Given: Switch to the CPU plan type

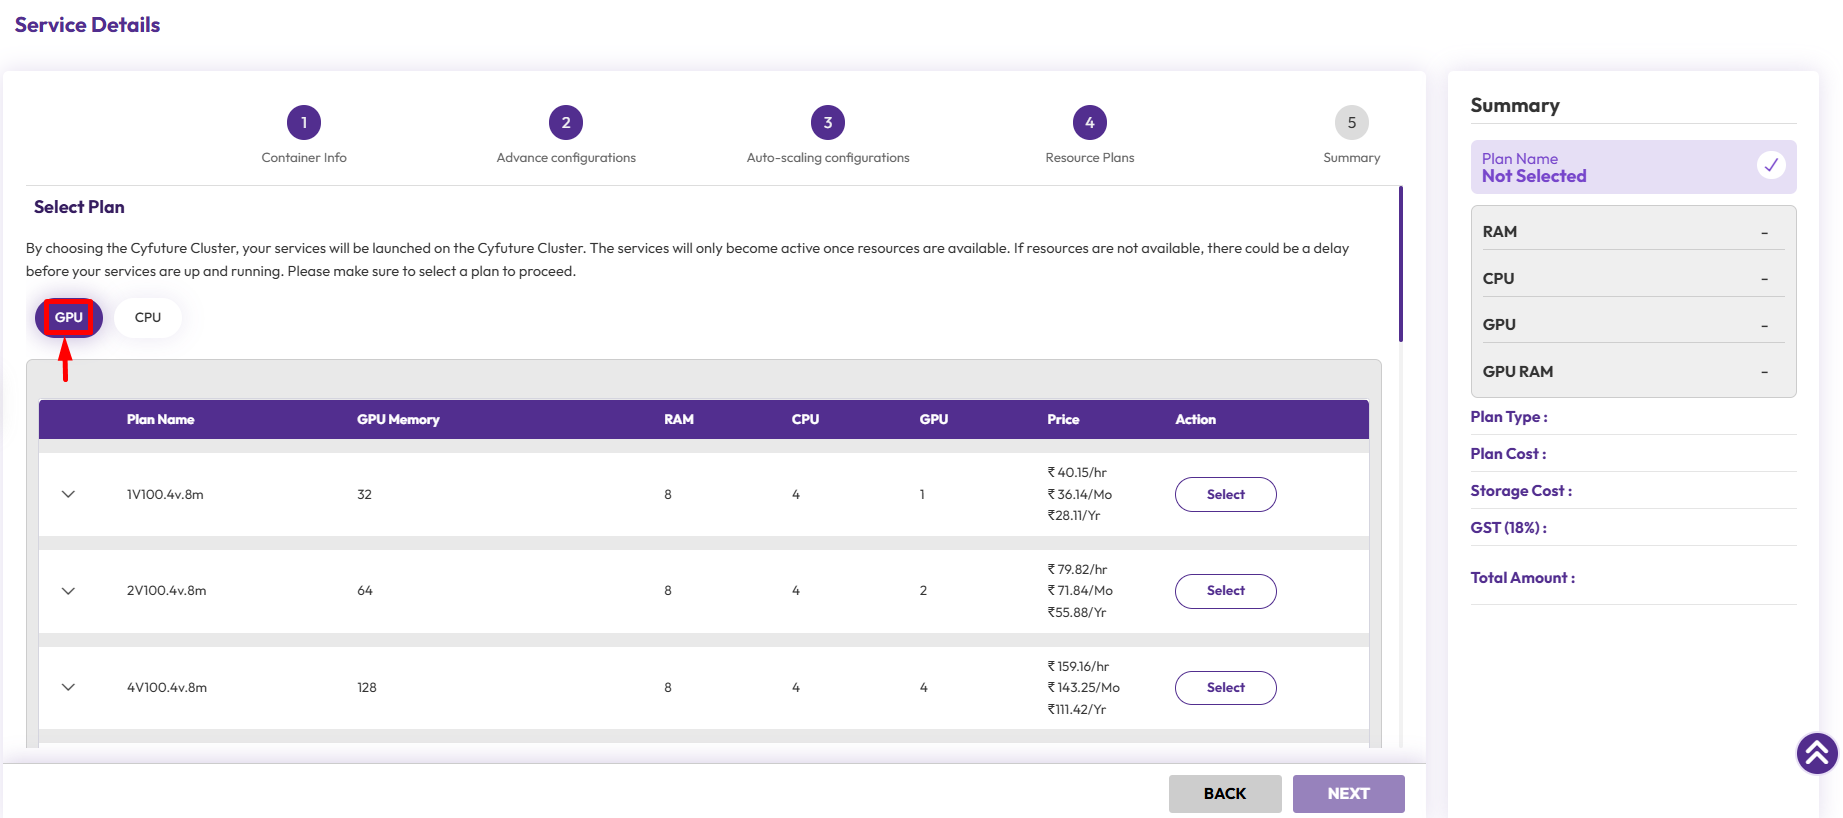Looking at the screenshot, I should click(x=148, y=318).
